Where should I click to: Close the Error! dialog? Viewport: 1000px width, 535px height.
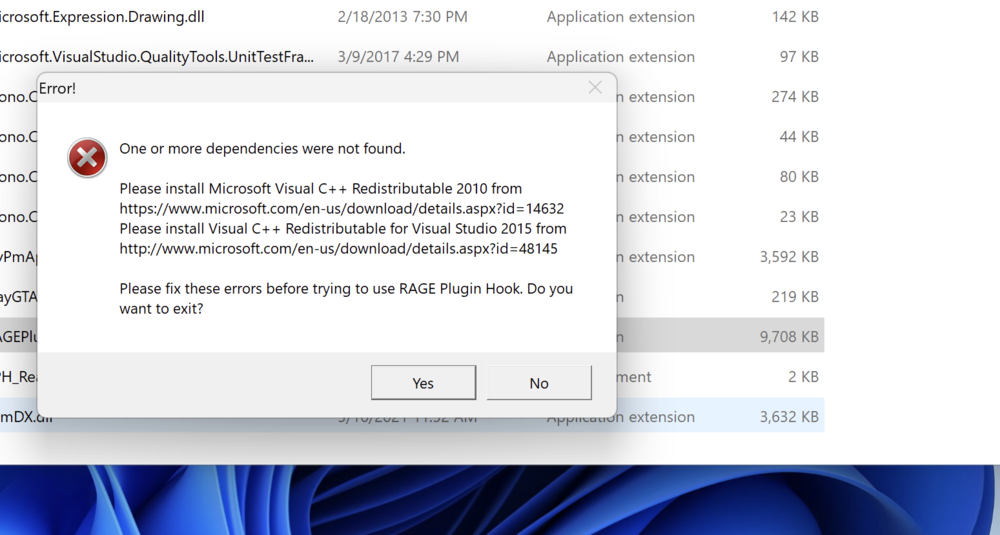595,87
